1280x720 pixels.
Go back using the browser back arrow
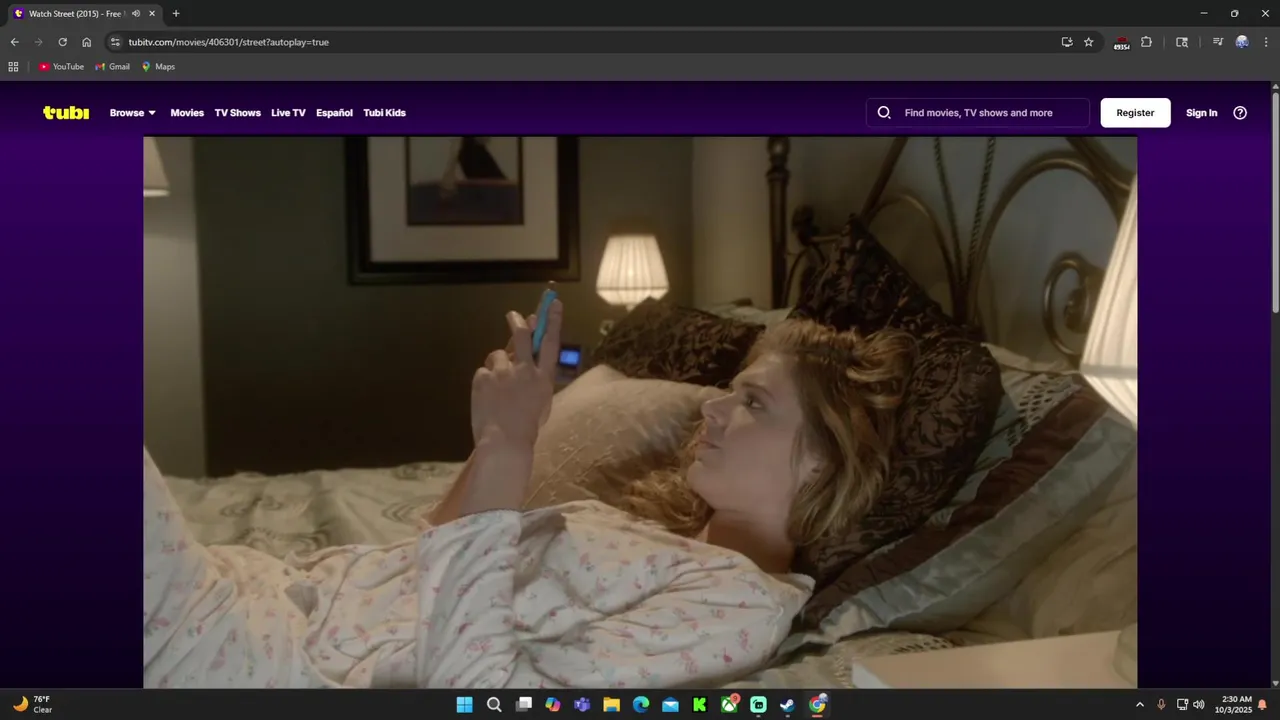pos(14,42)
